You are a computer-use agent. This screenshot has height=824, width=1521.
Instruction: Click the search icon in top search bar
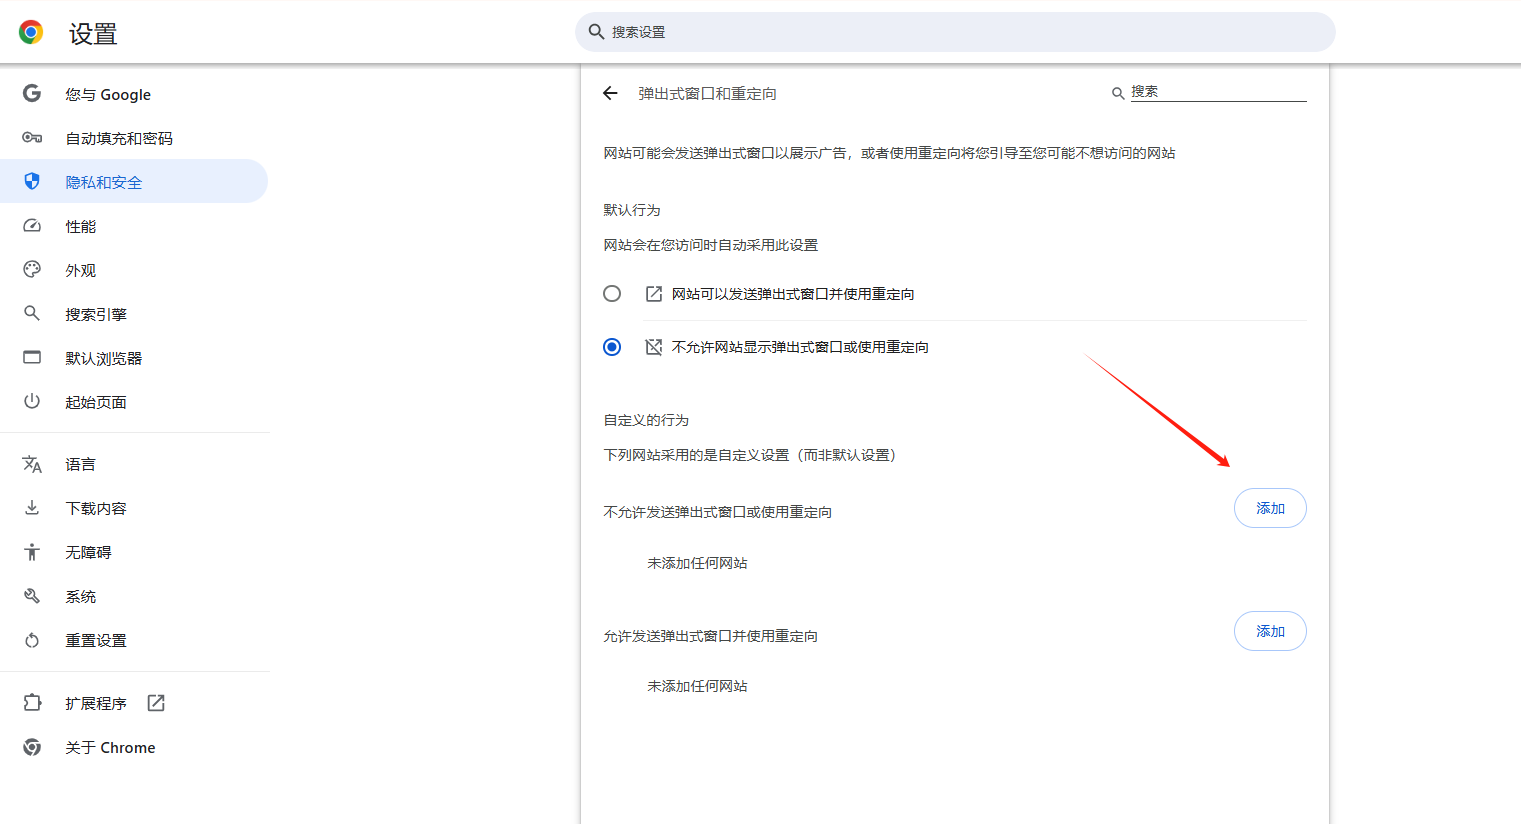click(596, 32)
